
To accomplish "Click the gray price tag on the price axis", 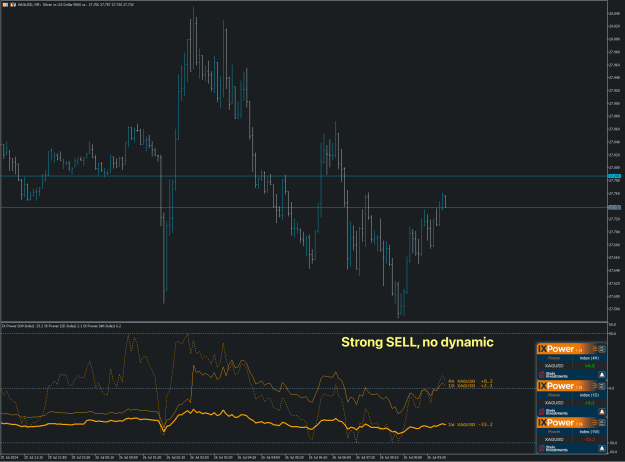I will point(614,207).
